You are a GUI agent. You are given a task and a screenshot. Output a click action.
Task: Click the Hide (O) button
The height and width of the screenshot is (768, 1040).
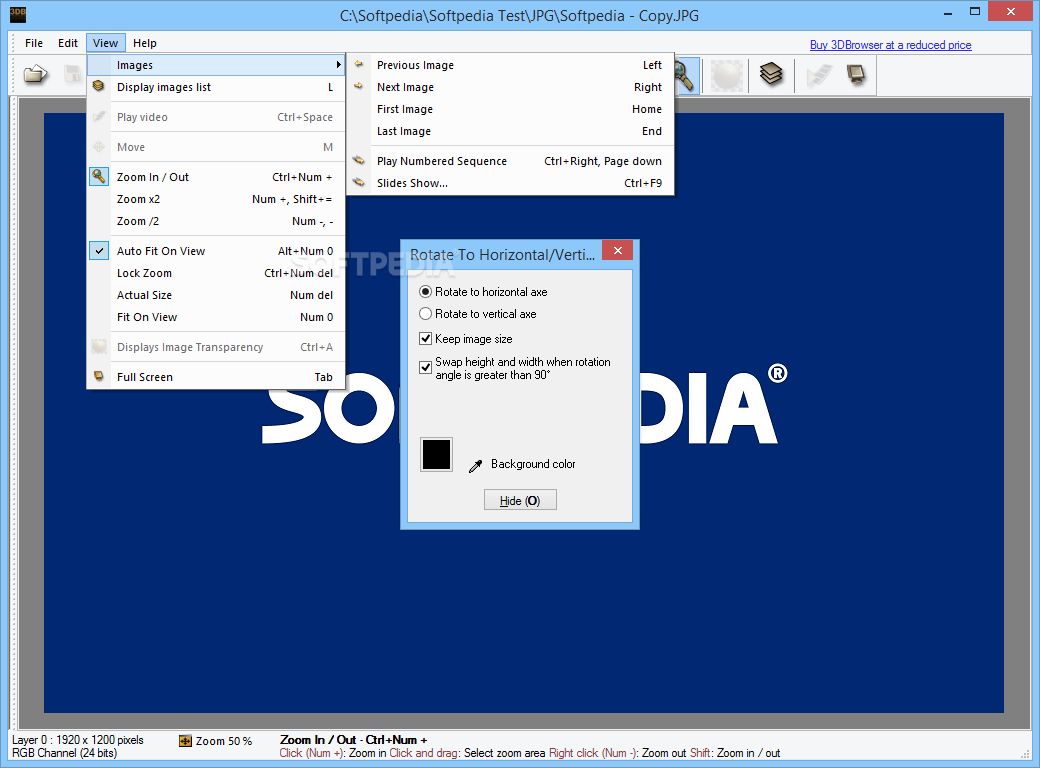click(520, 500)
